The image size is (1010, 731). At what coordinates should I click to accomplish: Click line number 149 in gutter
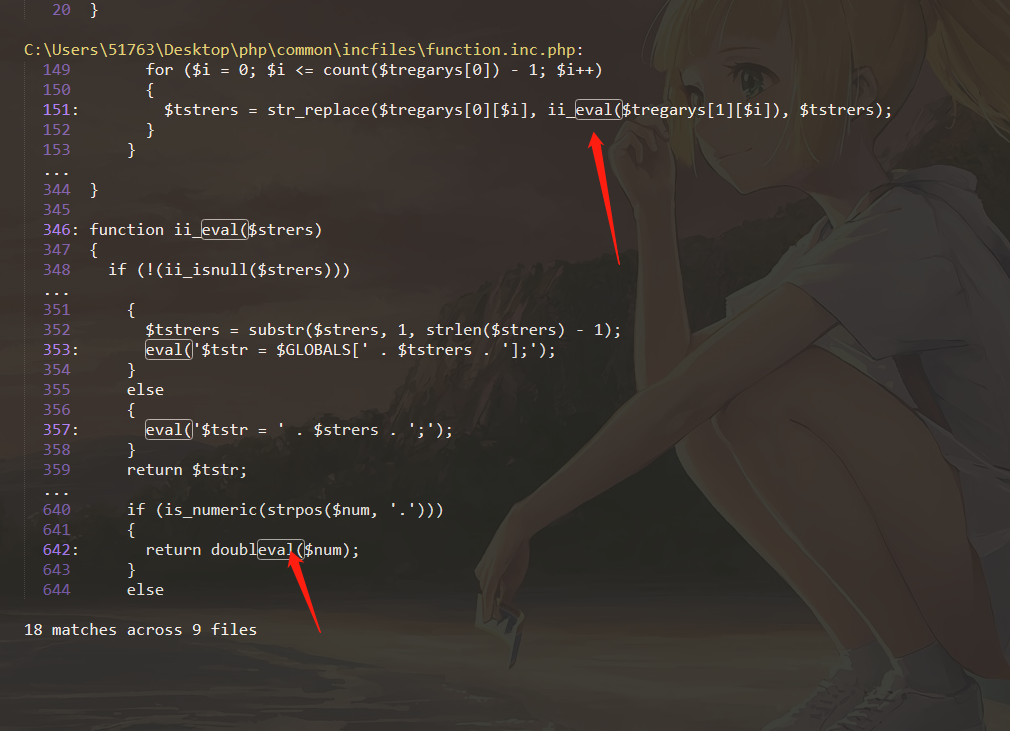57,70
